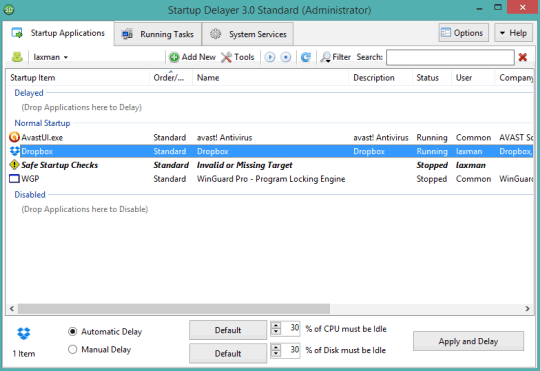This screenshot has width=540, height=371.
Task: Click the Delayed group header
Action: point(29,93)
